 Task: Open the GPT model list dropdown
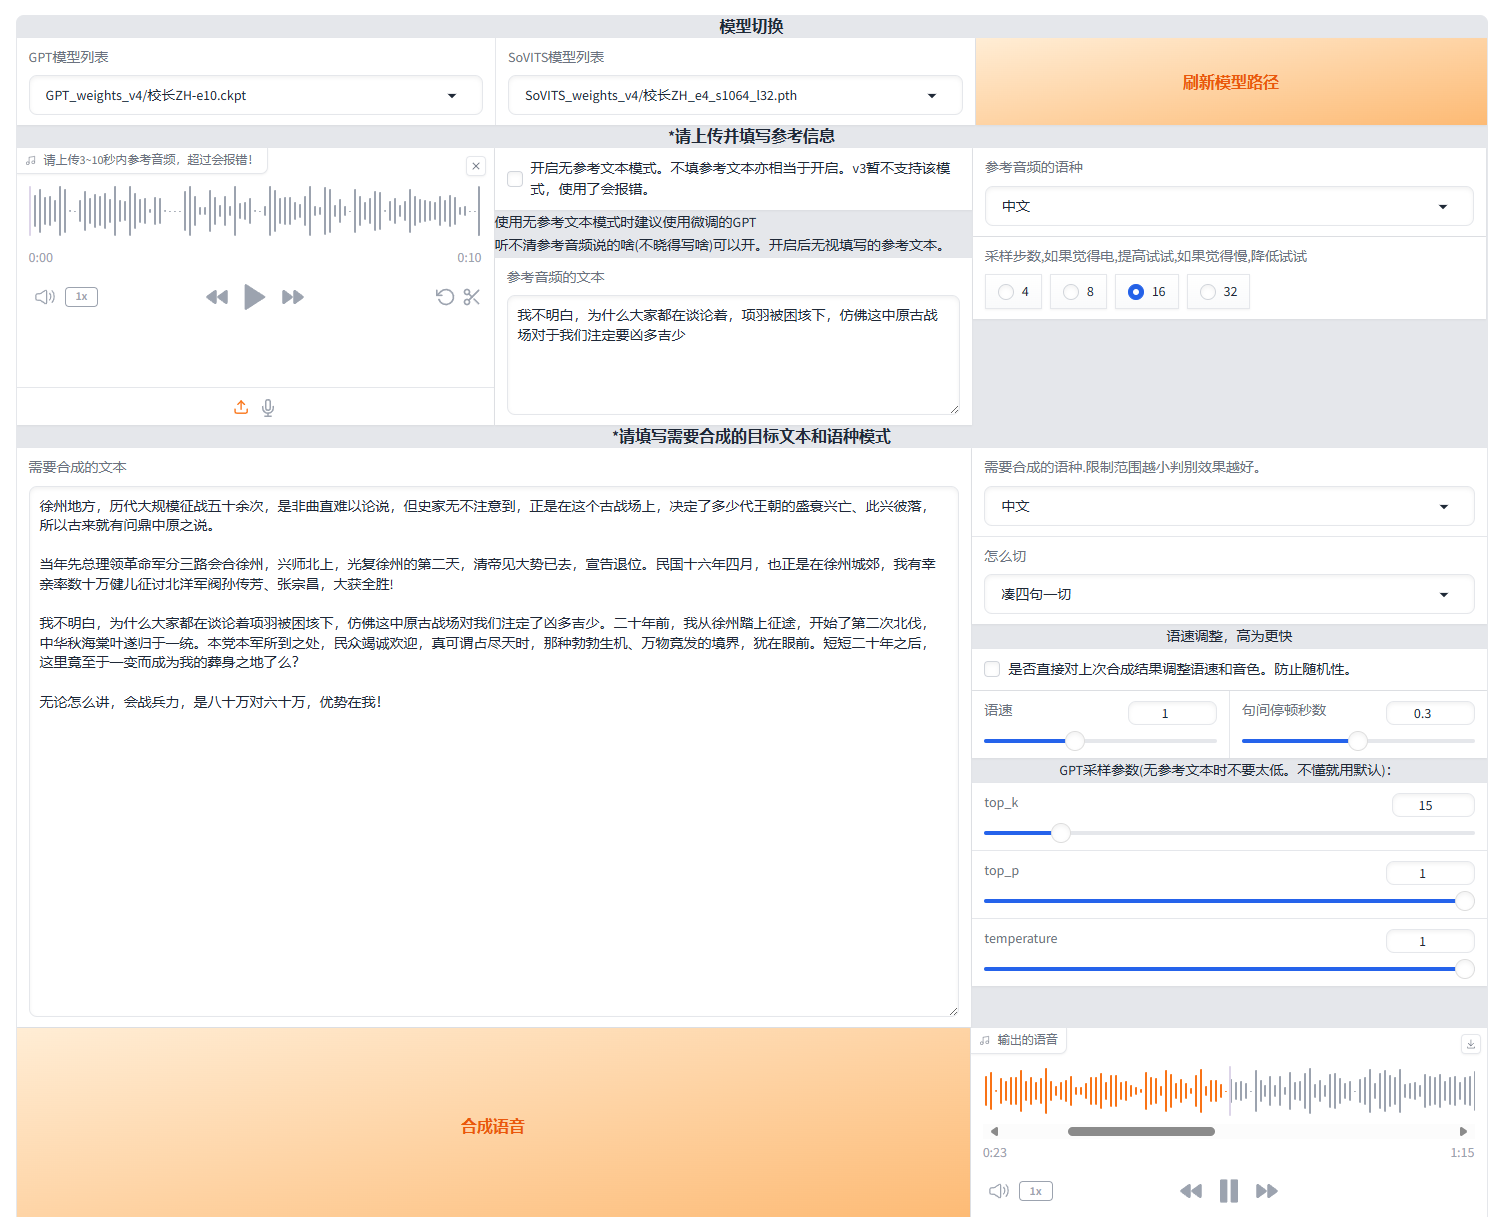coord(255,96)
